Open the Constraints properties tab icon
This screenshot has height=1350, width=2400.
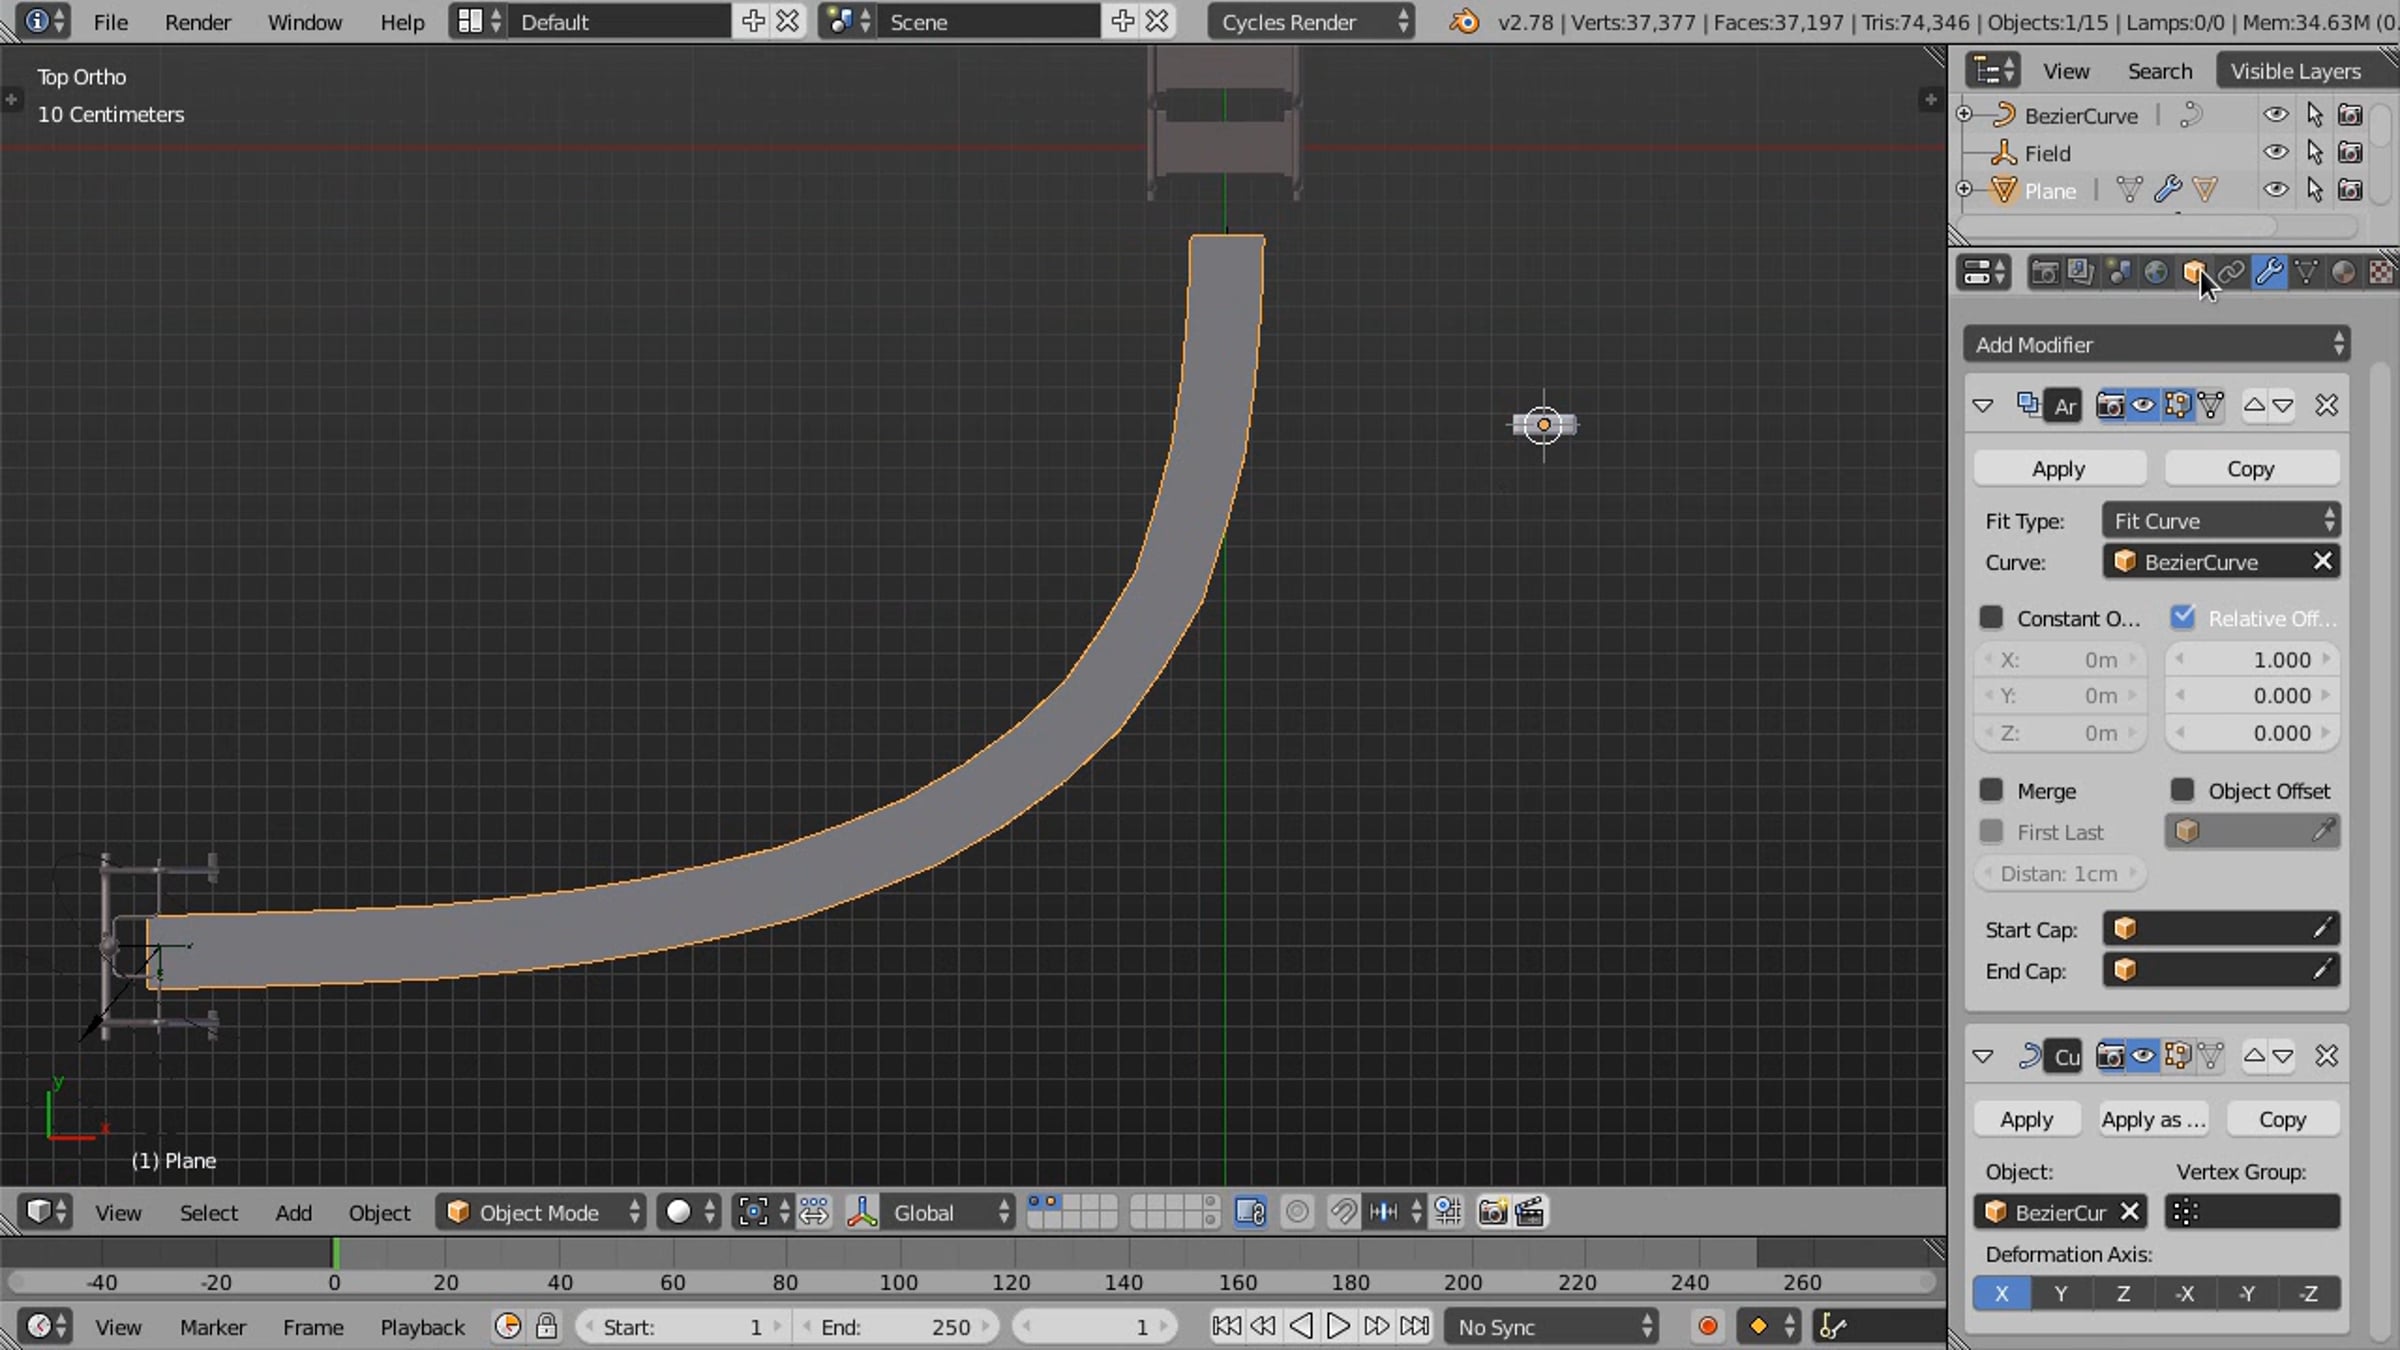[2231, 272]
